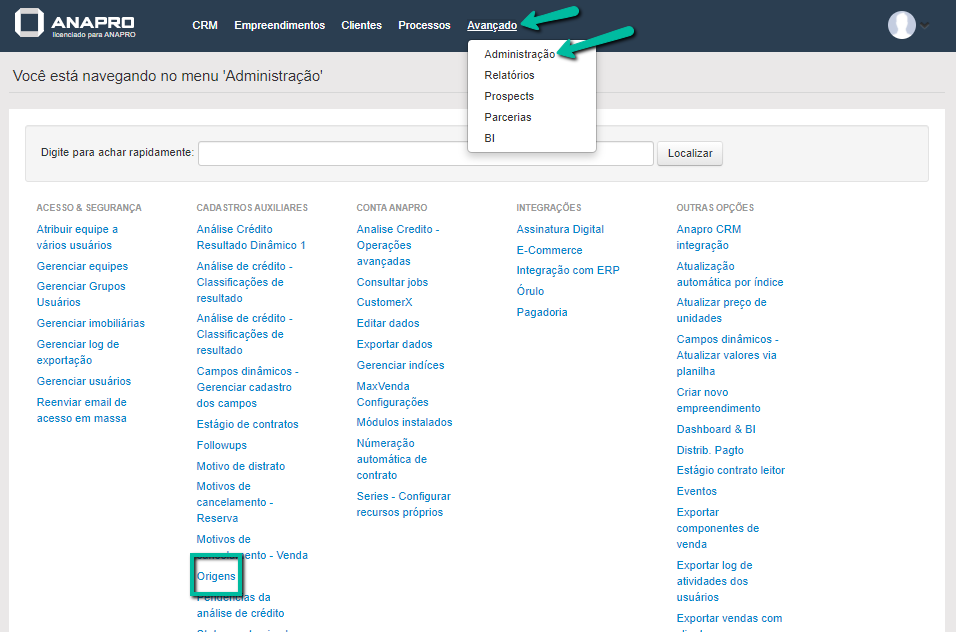The width and height of the screenshot is (956, 632).
Task: Open Dashboard & BI link
Action: [x=716, y=429]
